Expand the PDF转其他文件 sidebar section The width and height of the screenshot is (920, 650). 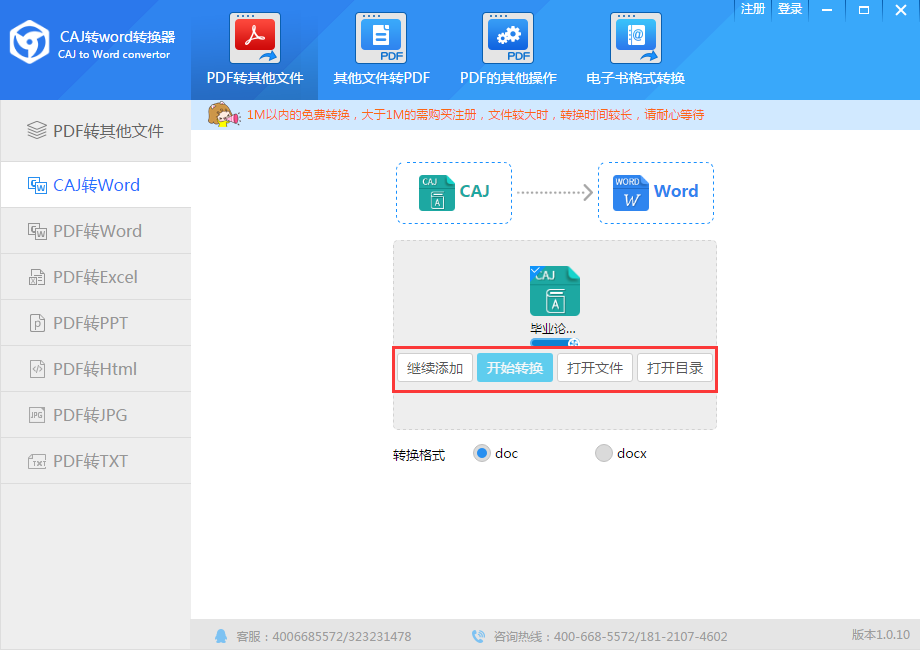(x=96, y=131)
